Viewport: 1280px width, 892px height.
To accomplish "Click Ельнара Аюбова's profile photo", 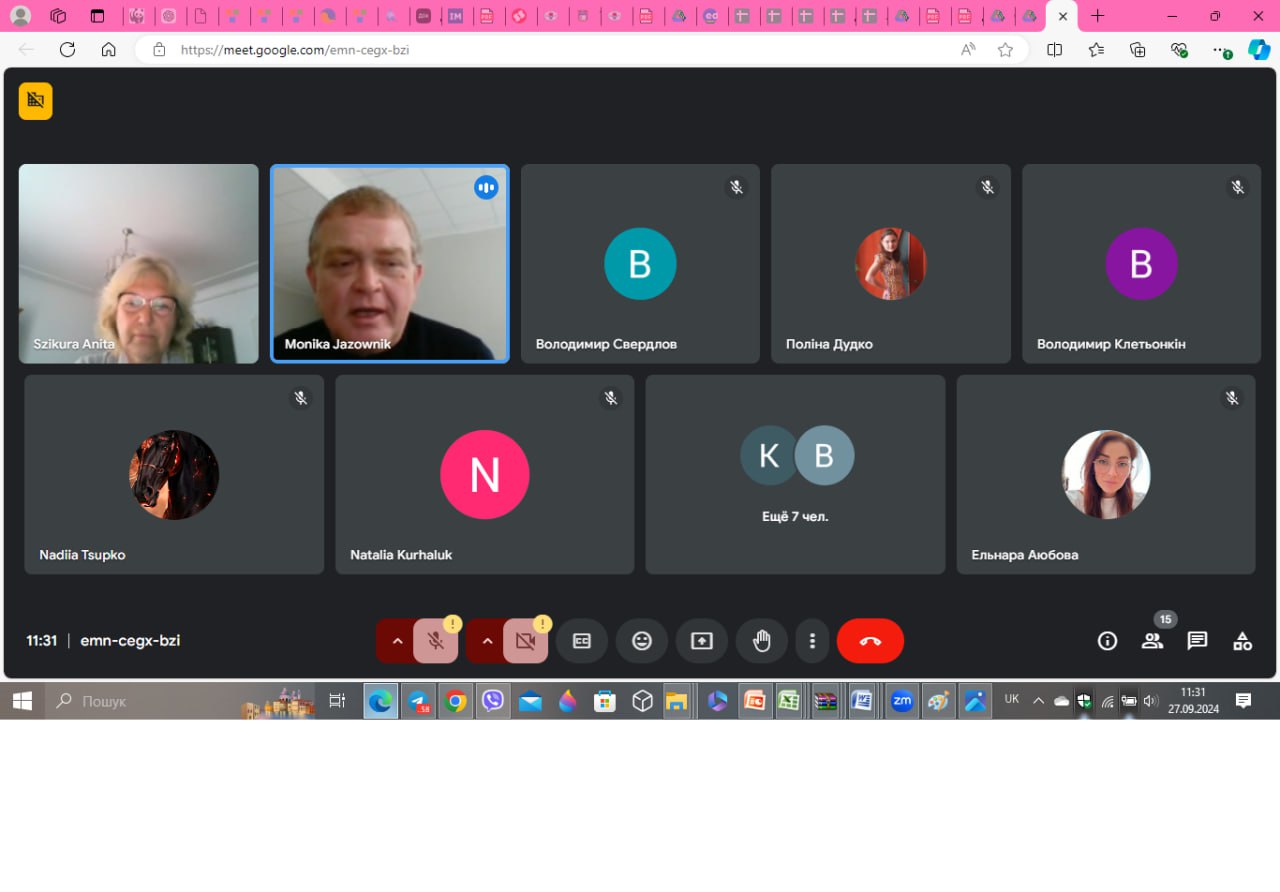I will click(1106, 475).
